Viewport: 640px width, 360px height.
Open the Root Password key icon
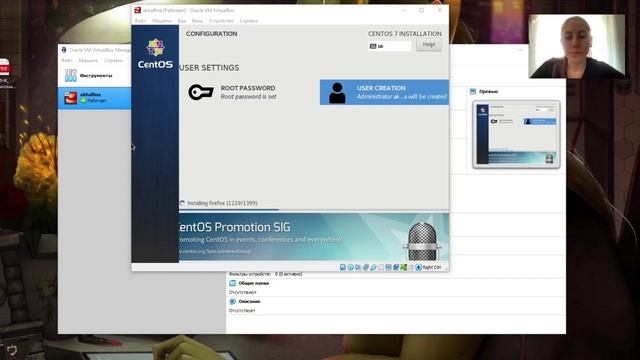pyautogui.click(x=201, y=92)
